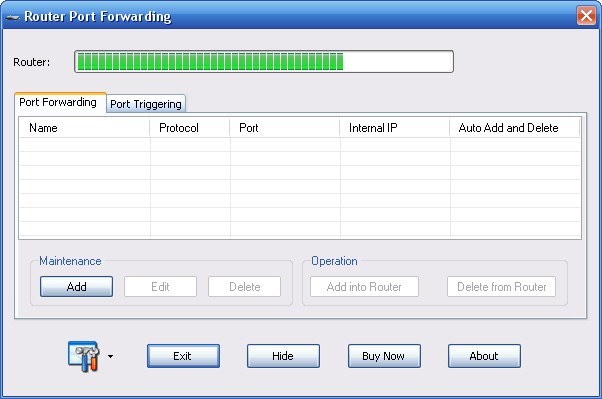Screen dimensions: 602x399
Task: Sort by the Port column header
Action: pos(284,128)
